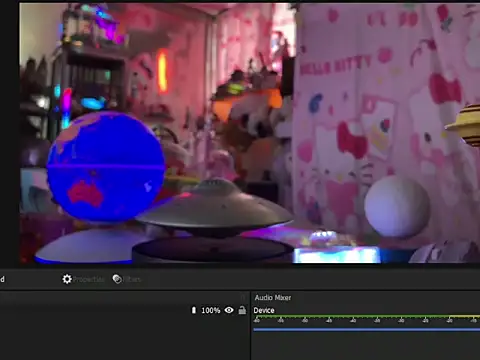Click the 100% source value
Viewport: 480px width, 360px height.
tap(211, 310)
